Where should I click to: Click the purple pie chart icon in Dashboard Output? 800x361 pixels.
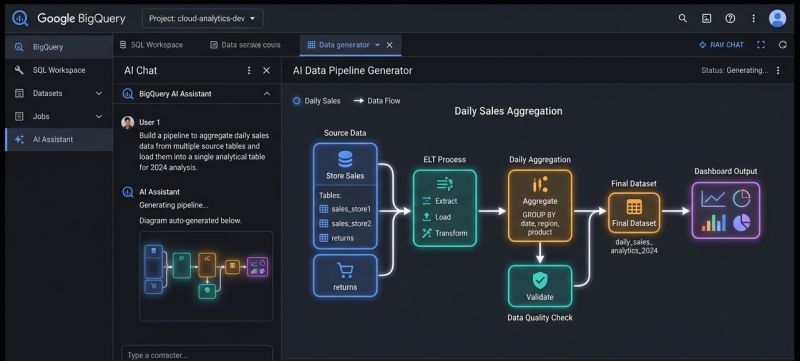741,222
